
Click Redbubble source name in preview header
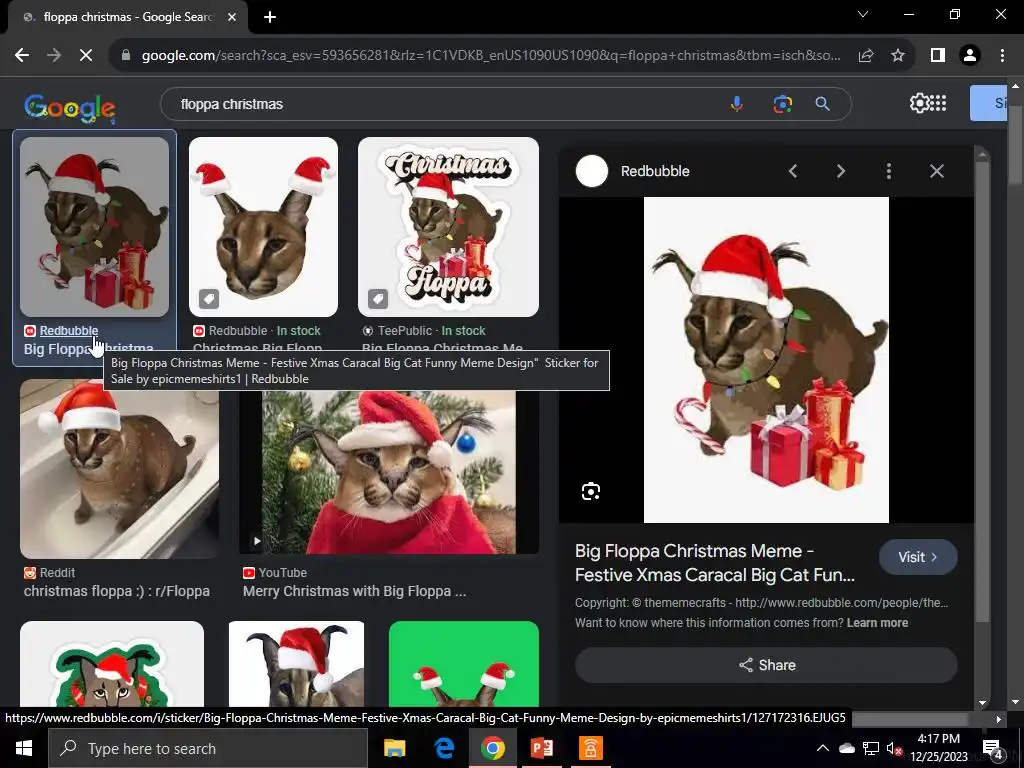coord(655,171)
